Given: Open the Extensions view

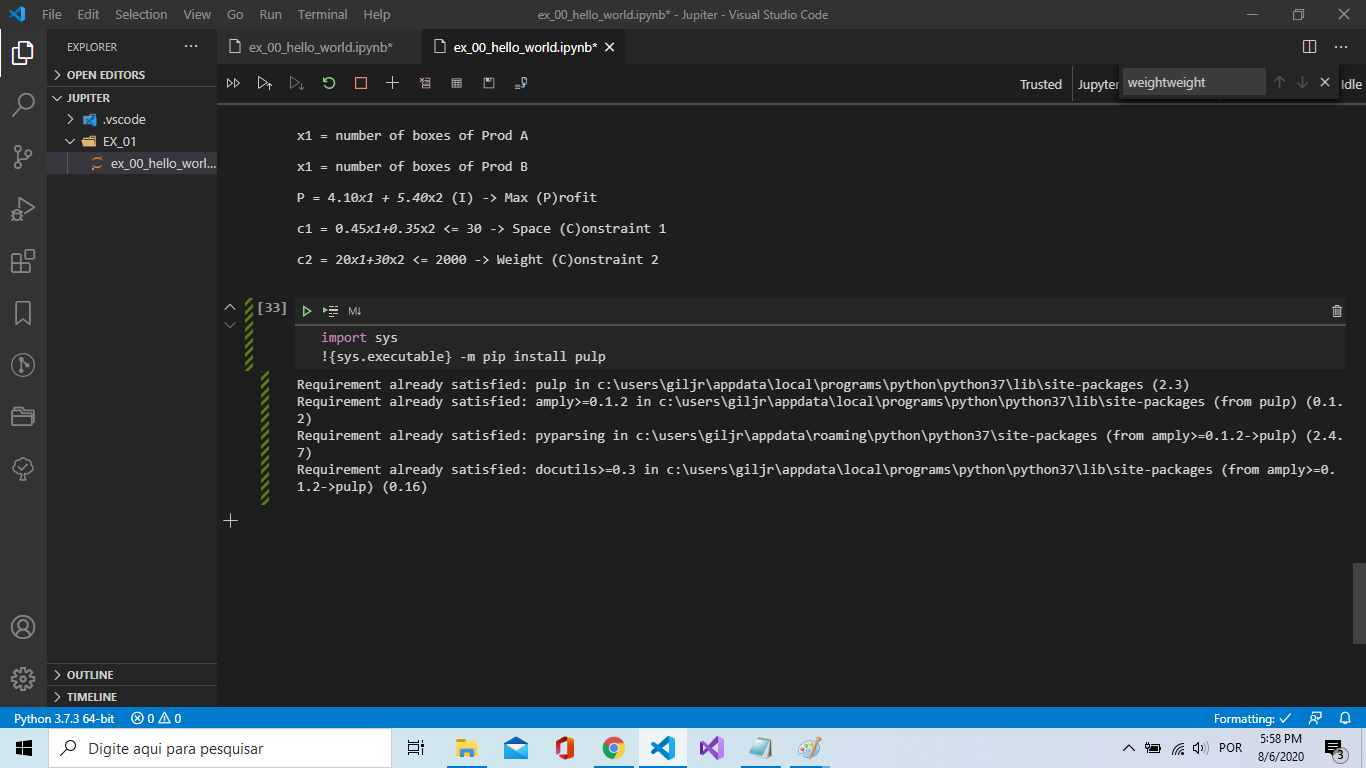Looking at the screenshot, I should (x=22, y=261).
